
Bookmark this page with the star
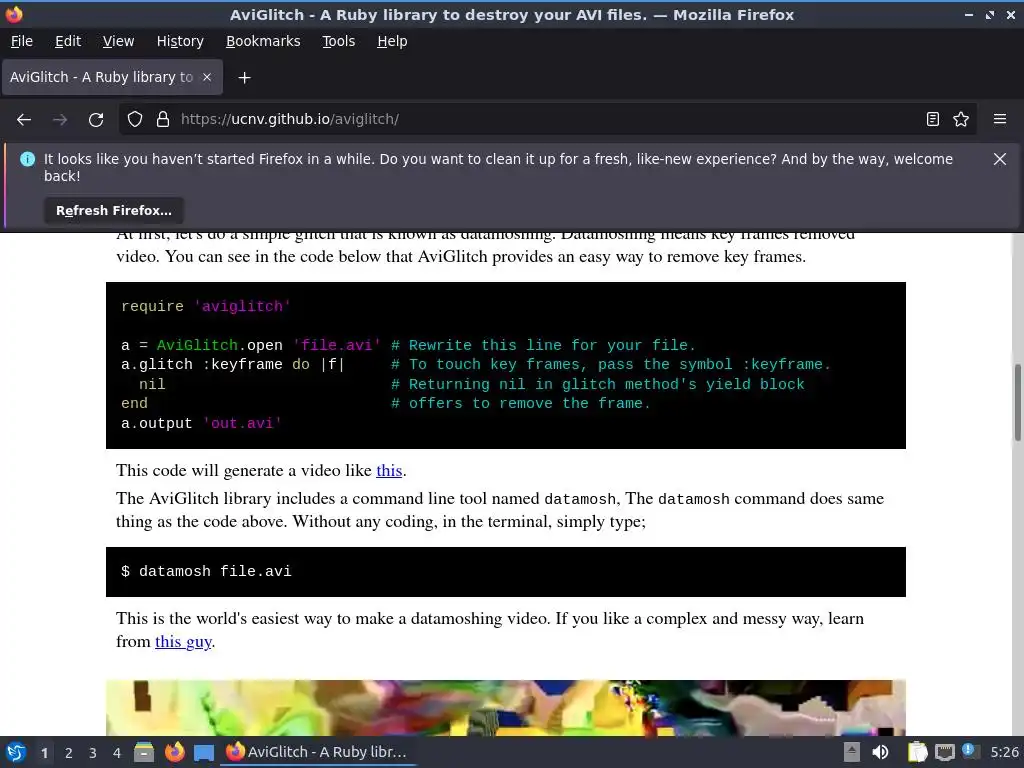[x=961, y=120]
